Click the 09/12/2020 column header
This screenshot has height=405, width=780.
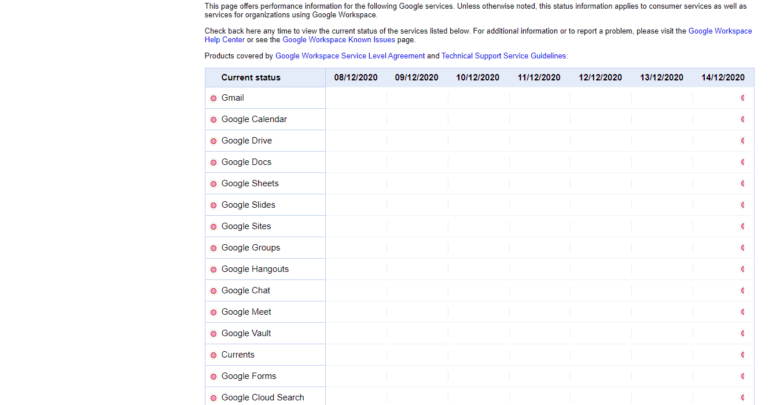[417, 78]
